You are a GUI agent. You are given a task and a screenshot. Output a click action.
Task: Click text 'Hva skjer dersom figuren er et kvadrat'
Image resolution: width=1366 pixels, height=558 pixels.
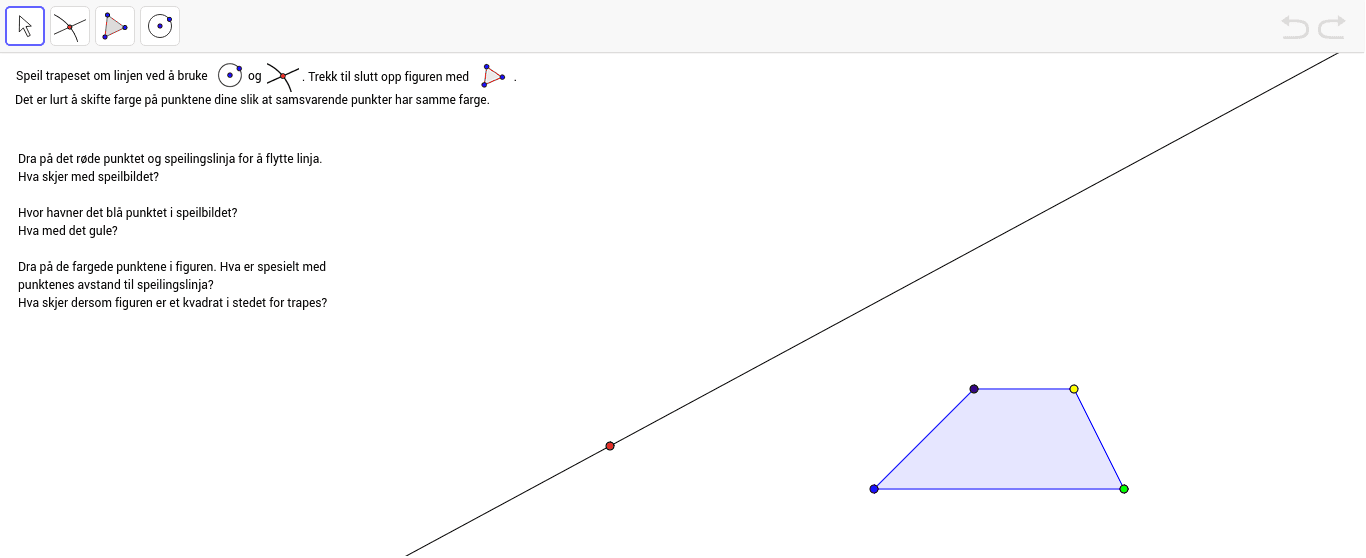[121, 303]
